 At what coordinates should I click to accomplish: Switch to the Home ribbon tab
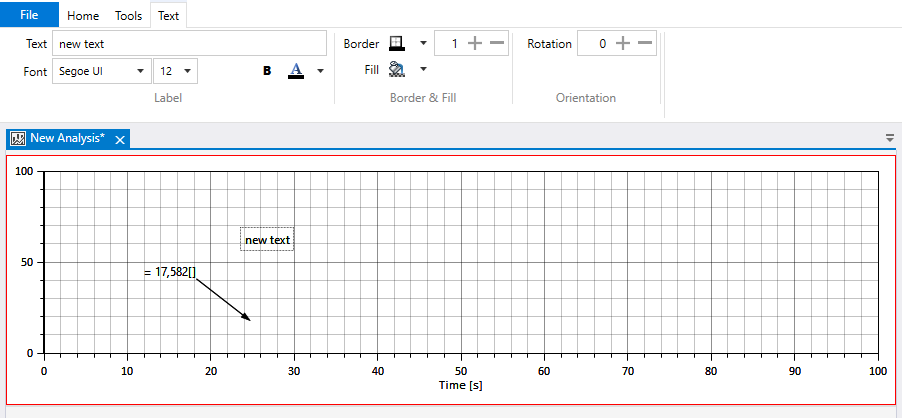(83, 16)
